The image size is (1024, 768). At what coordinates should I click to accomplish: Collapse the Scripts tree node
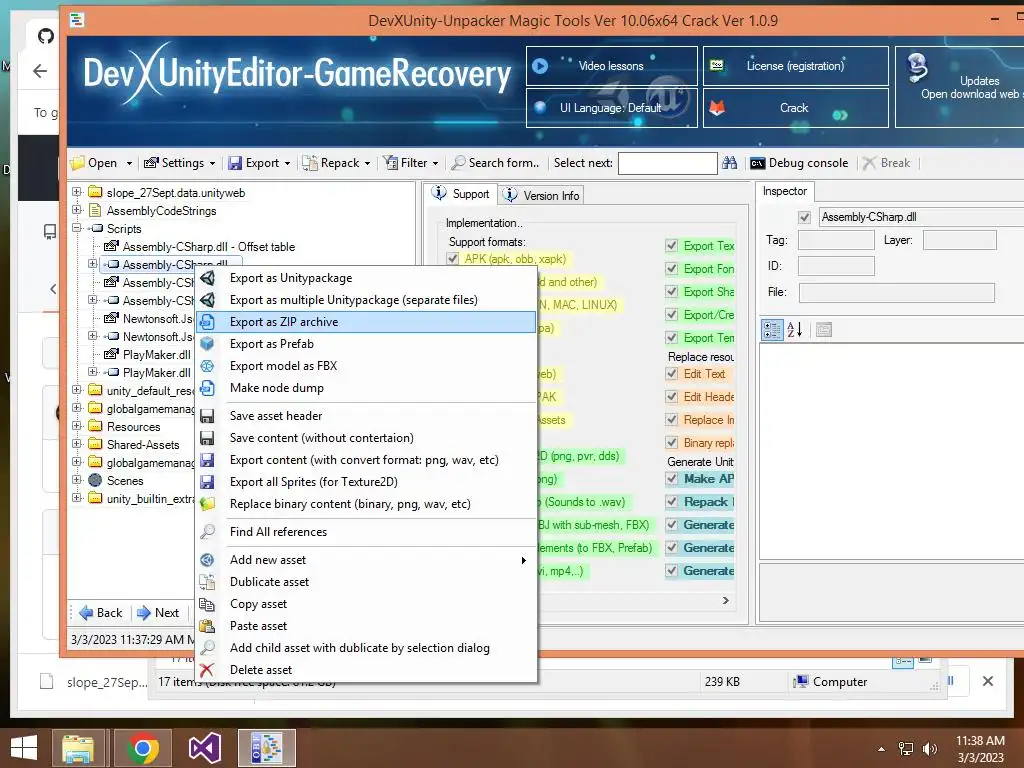(x=76, y=228)
